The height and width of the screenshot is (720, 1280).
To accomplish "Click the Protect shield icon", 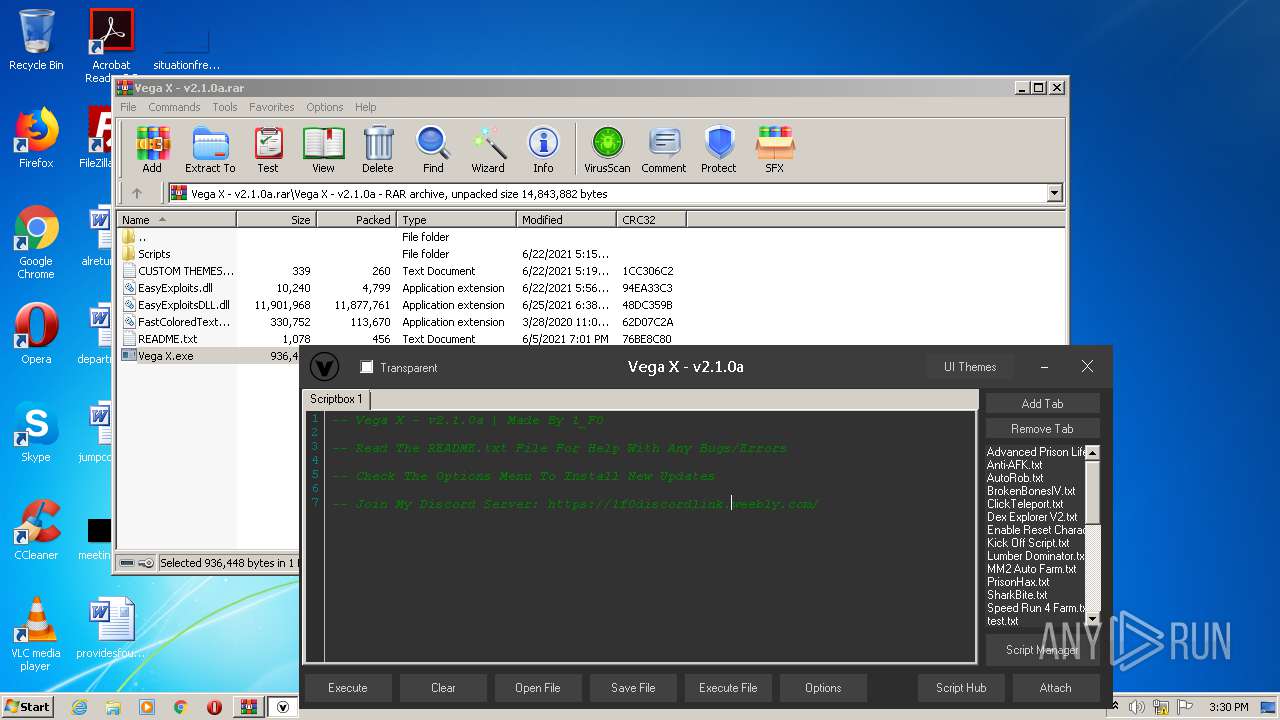I will [718, 150].
